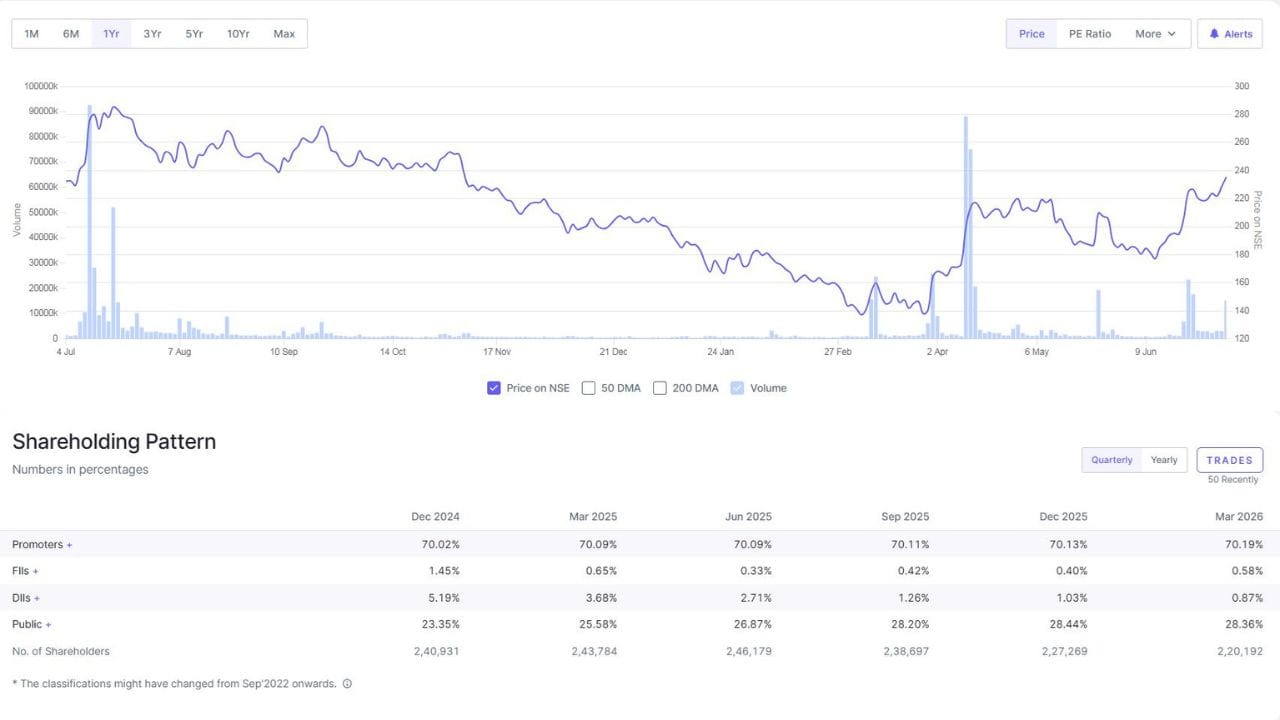Image resolution: width=1280 pixels, height=720 pixels.
Task: Switch chart to 5Yr range
Action: click(x=194, y=34)
